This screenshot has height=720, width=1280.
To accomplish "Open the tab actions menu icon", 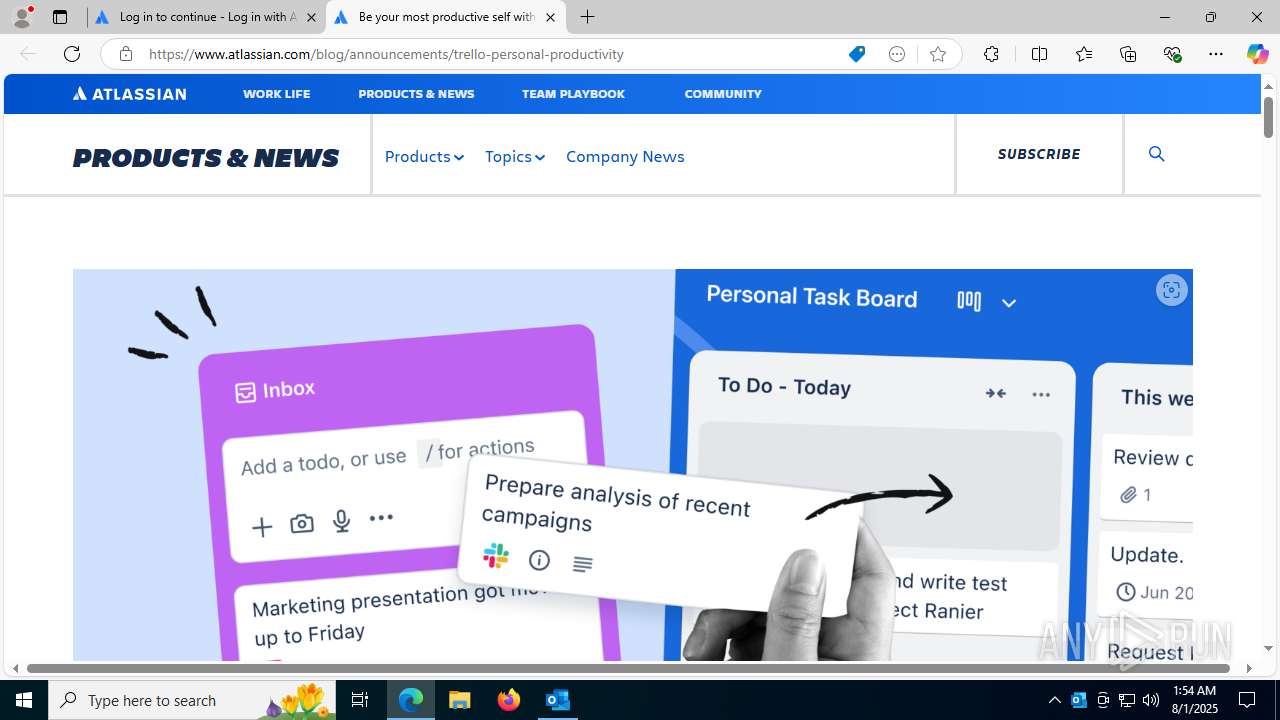I will click(x=60, y=17).
